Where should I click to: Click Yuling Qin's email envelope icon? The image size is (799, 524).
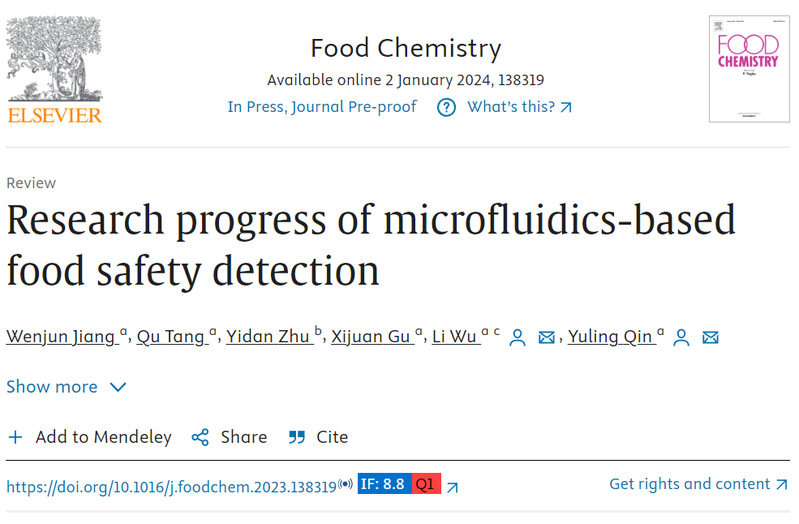tap(710, 337)
